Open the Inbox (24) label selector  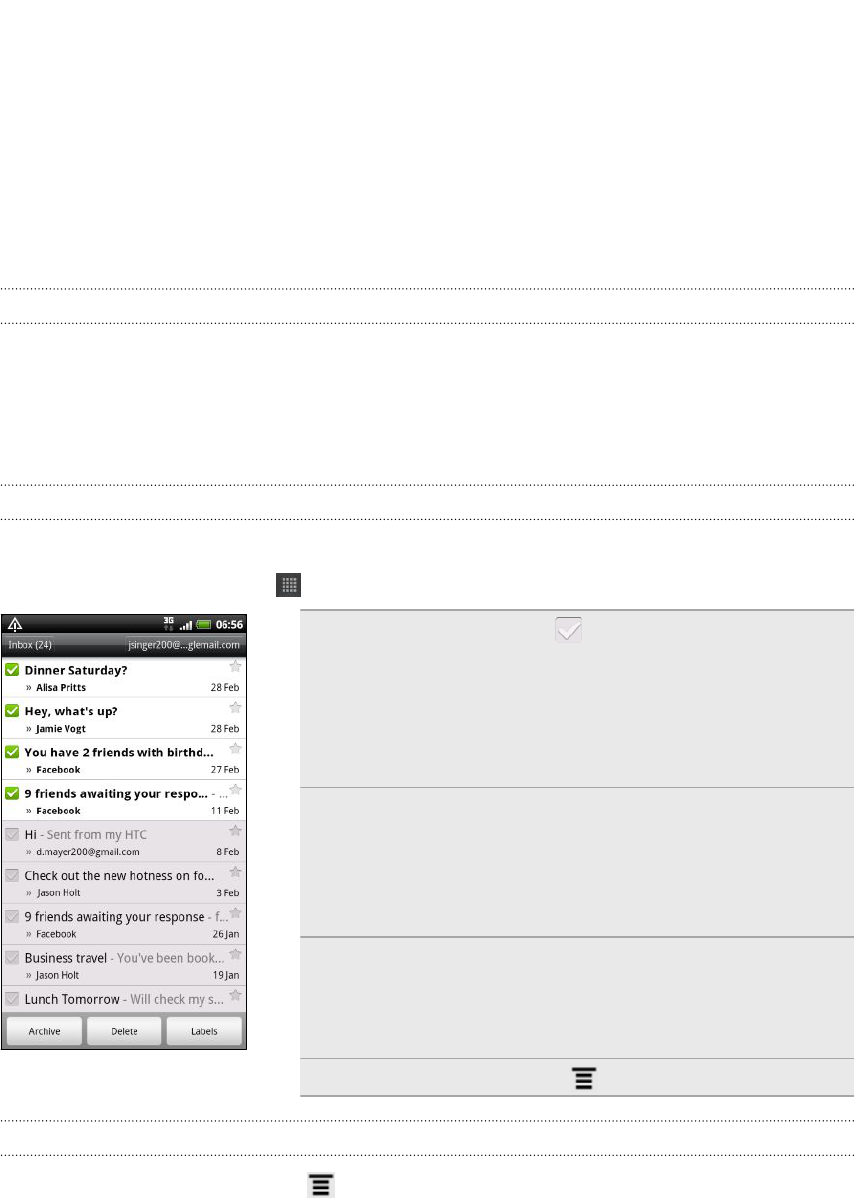30,645
